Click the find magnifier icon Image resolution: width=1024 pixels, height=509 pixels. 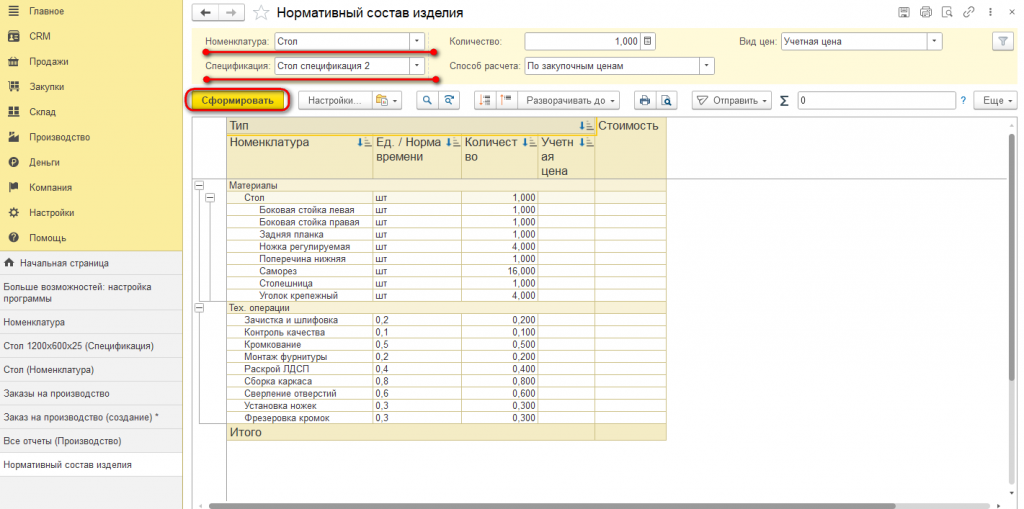tap(427, 101)
